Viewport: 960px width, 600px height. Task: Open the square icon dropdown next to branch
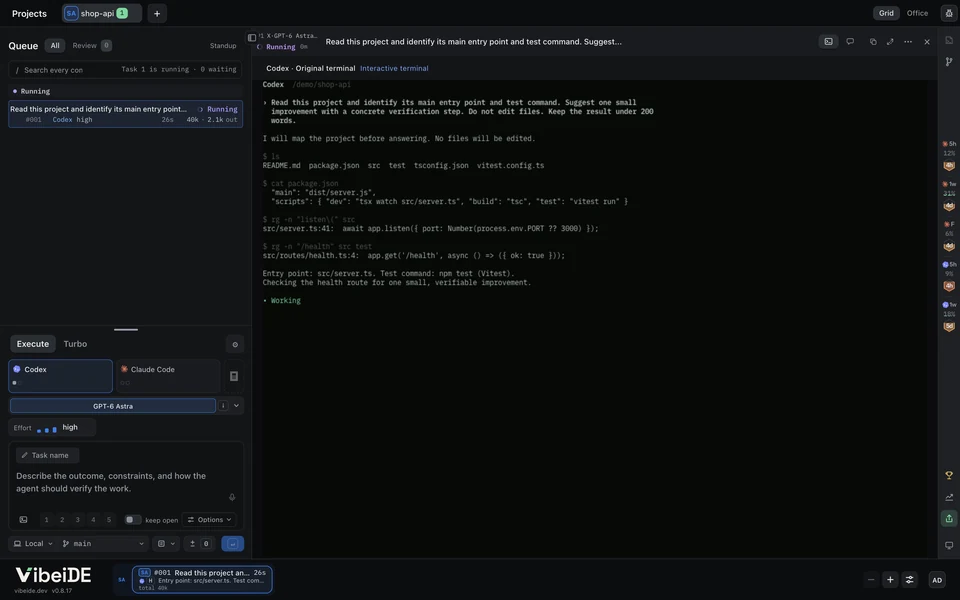pyautogui.click(x=166, y=544)
